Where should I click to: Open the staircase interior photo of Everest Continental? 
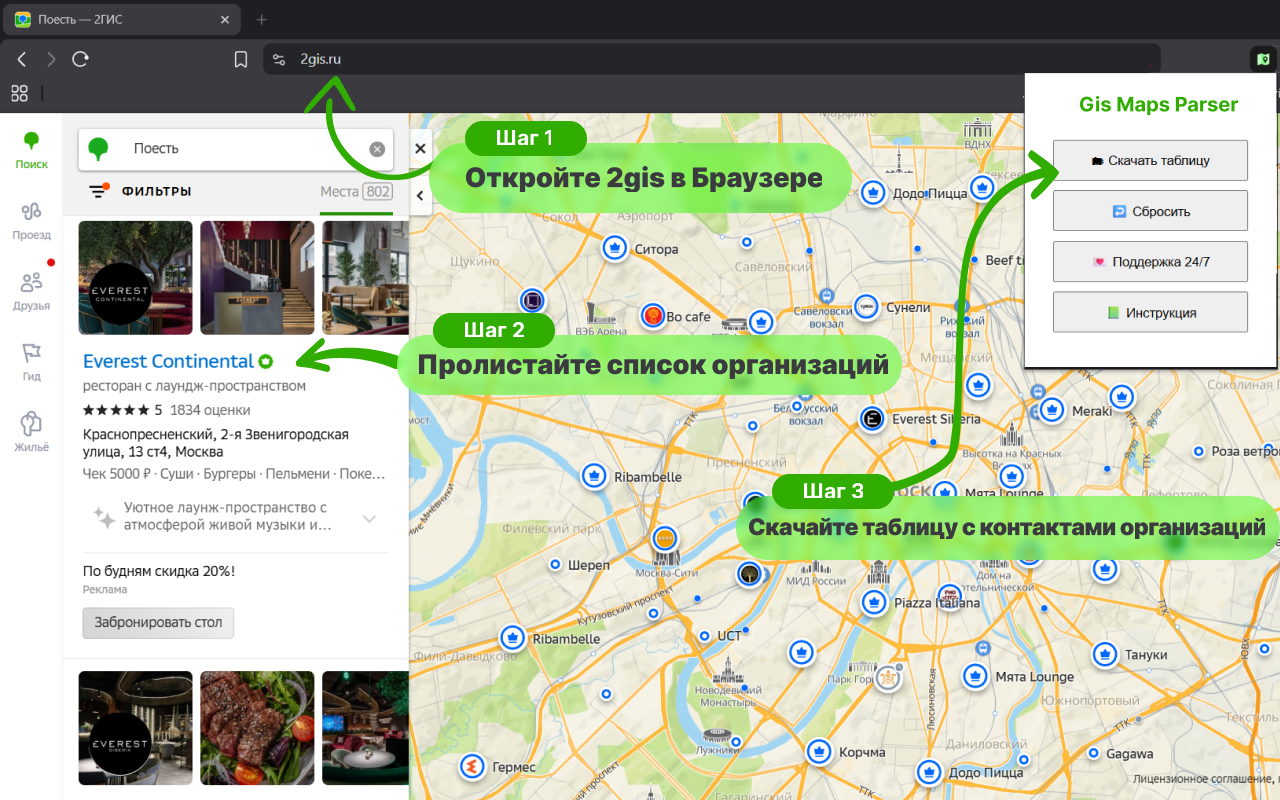coord(257,277)
